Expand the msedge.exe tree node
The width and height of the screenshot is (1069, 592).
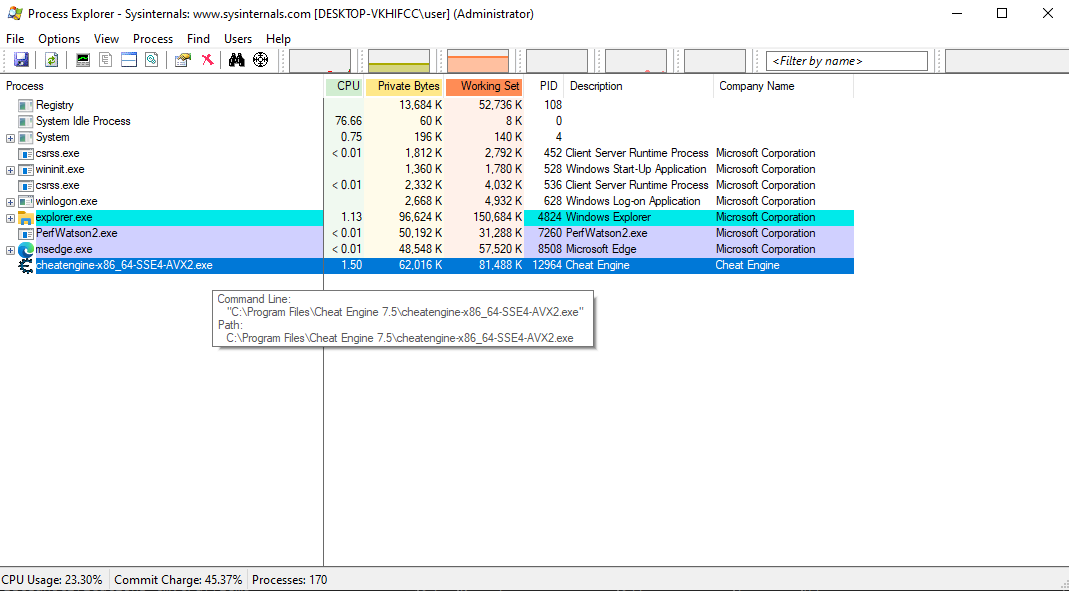10,250
